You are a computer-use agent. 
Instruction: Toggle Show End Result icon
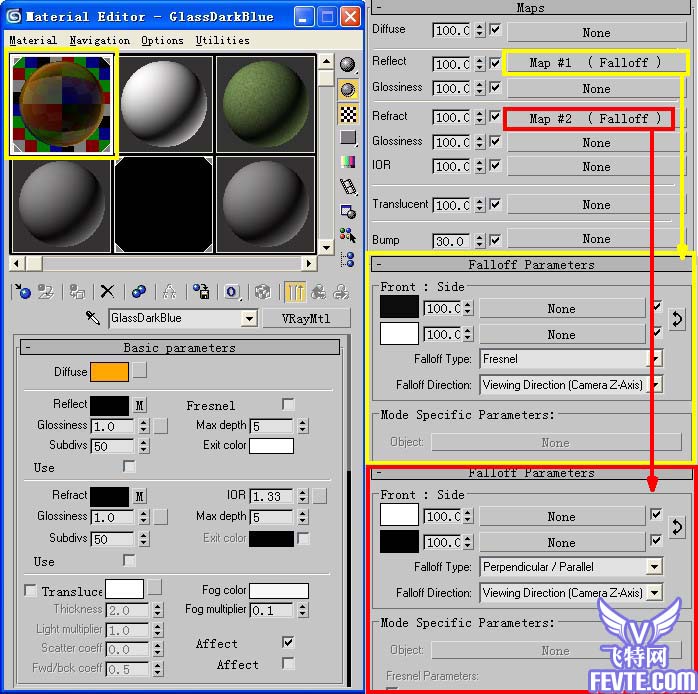pyautogui.click(x=295, y=292)
